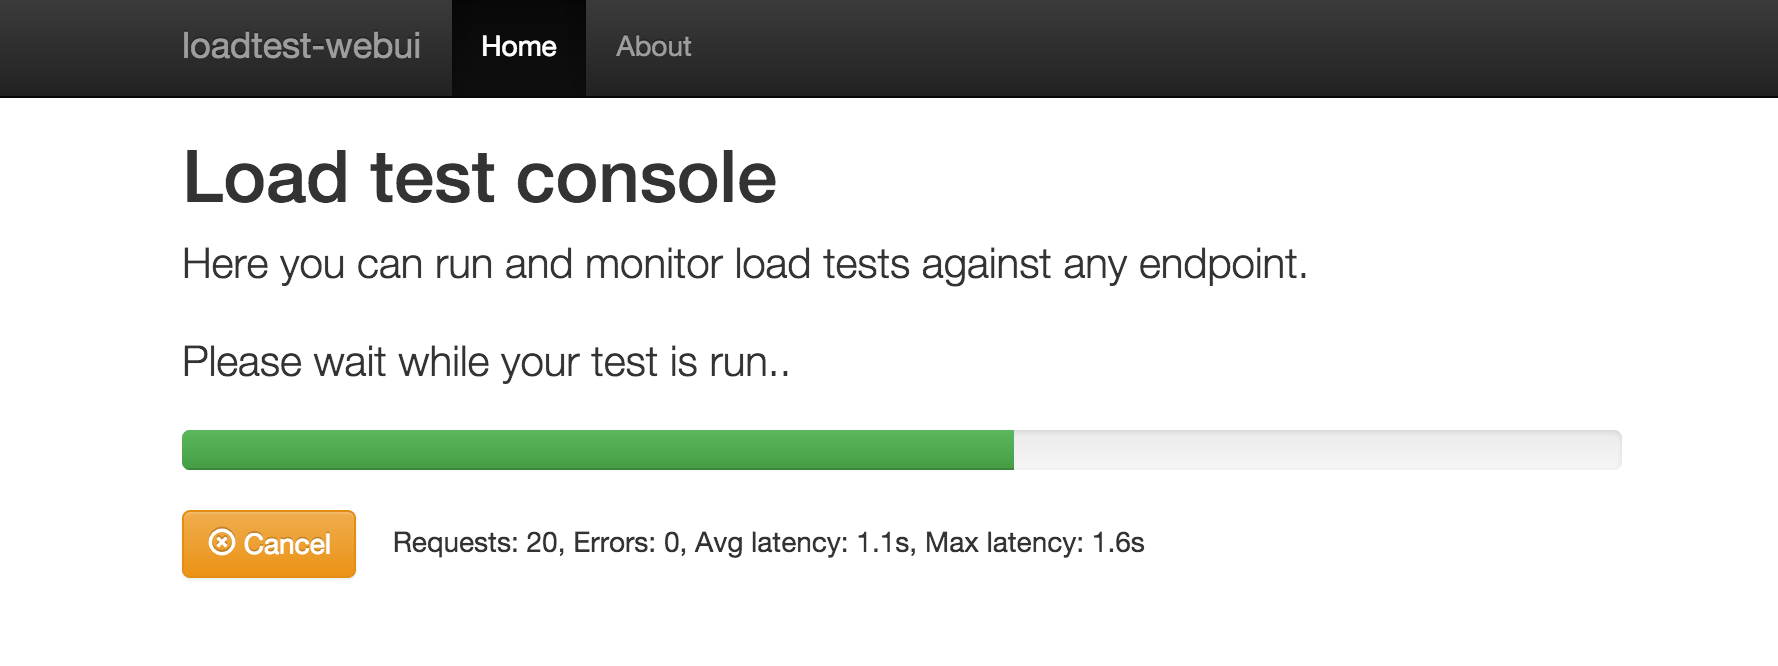Viewport: 1778px width, 666px height.
Task: Click the gray unfilled progress bar section
Action: (1317, 450)
